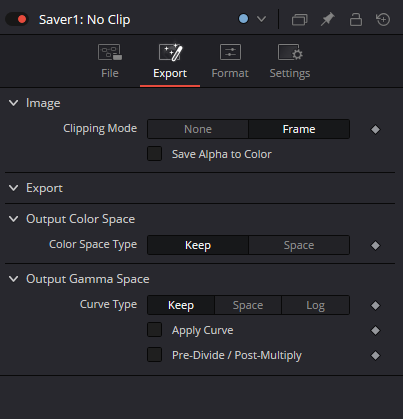This screenshot has width=403, height=419.
Task: Set Color Space Type to Keep
Action: [x=198, y=245]
